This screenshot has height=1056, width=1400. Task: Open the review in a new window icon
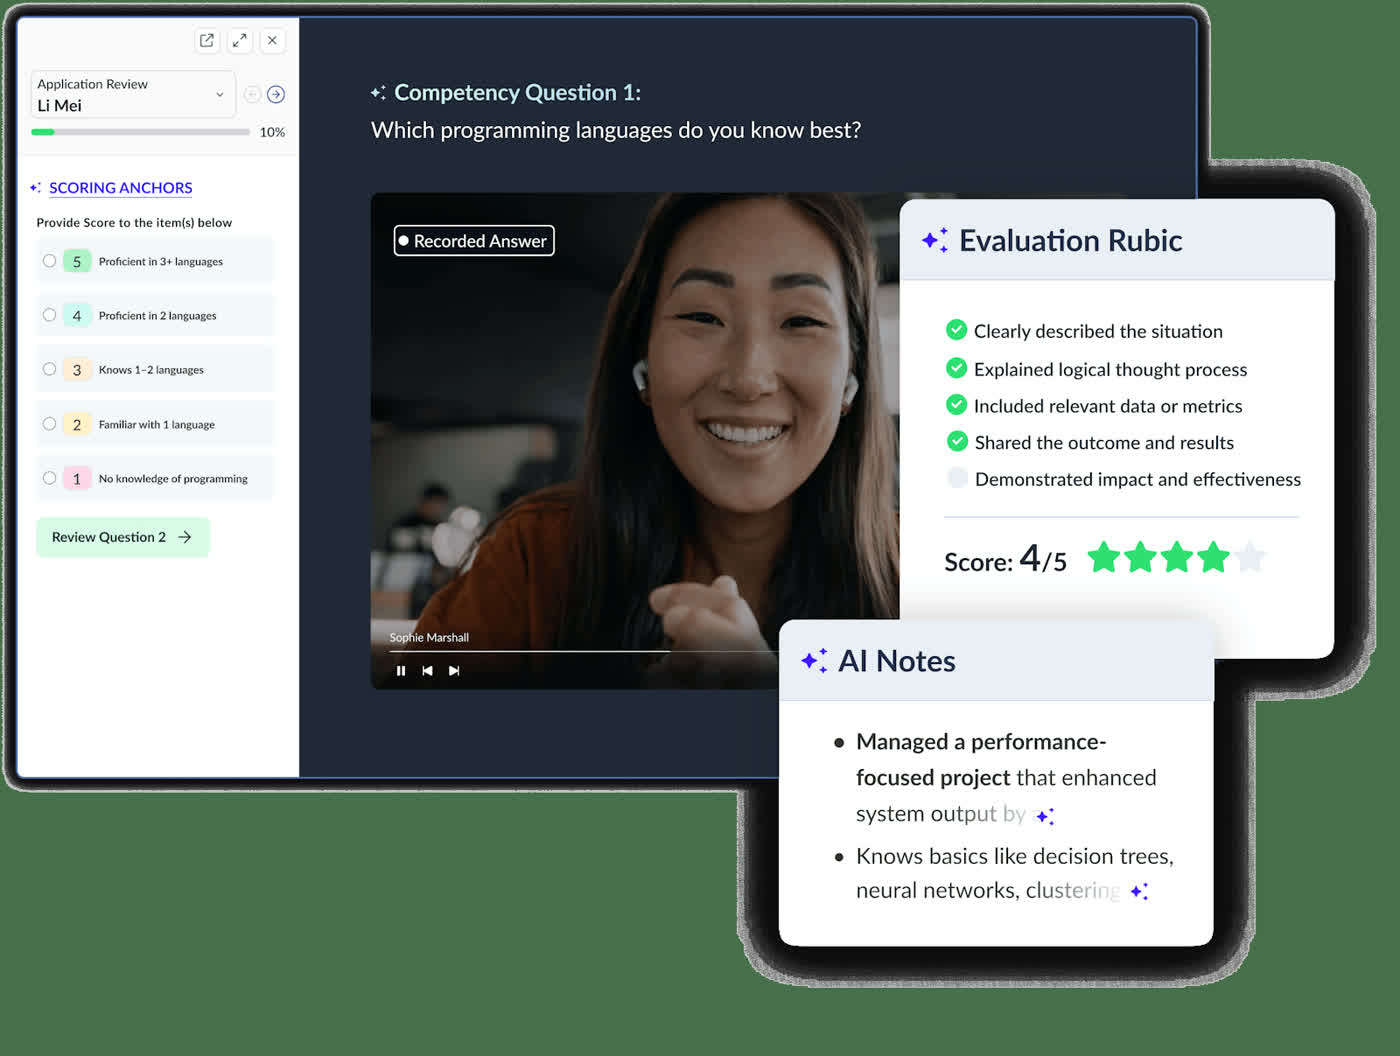click(207, 41)
